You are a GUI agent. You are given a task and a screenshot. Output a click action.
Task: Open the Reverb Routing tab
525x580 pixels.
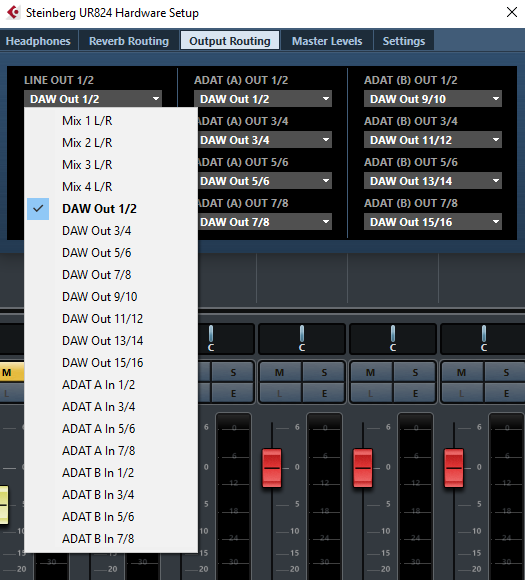click(129, 41)
